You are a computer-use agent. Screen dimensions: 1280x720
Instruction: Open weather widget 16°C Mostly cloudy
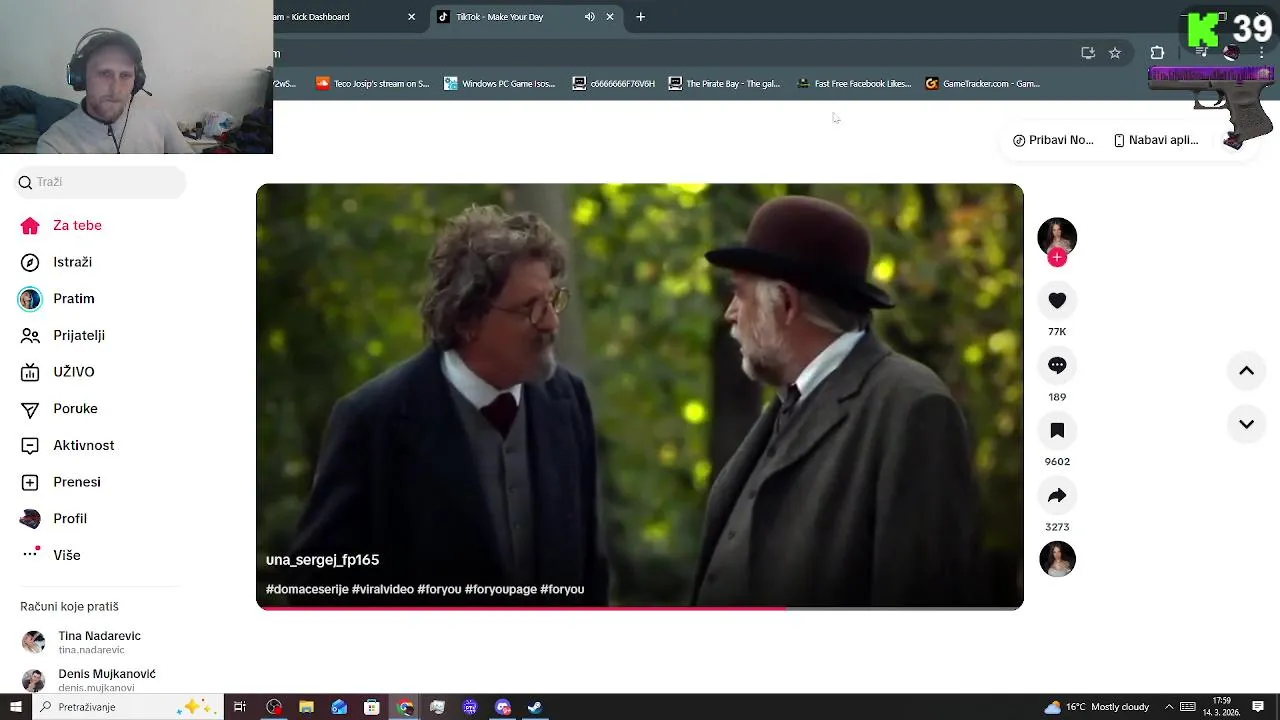point(1097,707)
